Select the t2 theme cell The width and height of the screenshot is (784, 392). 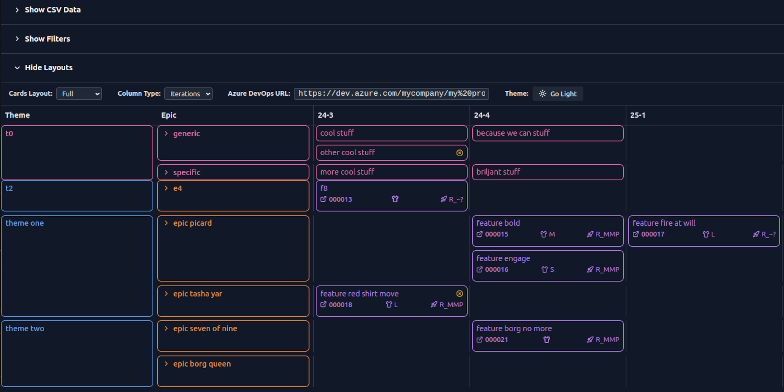pos(77,196)
